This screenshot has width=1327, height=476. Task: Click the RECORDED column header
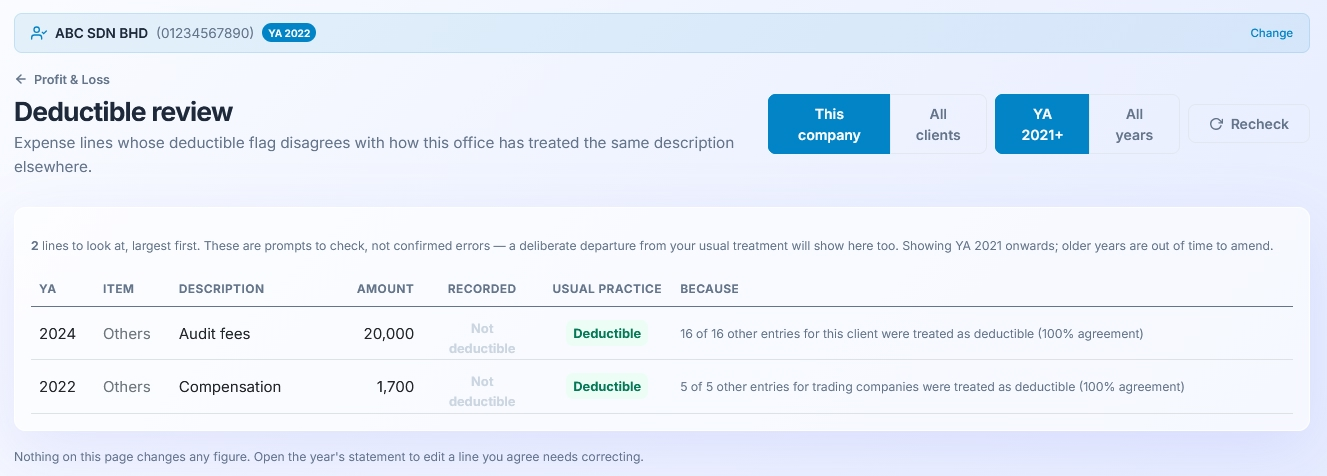(x=482, y=289)
